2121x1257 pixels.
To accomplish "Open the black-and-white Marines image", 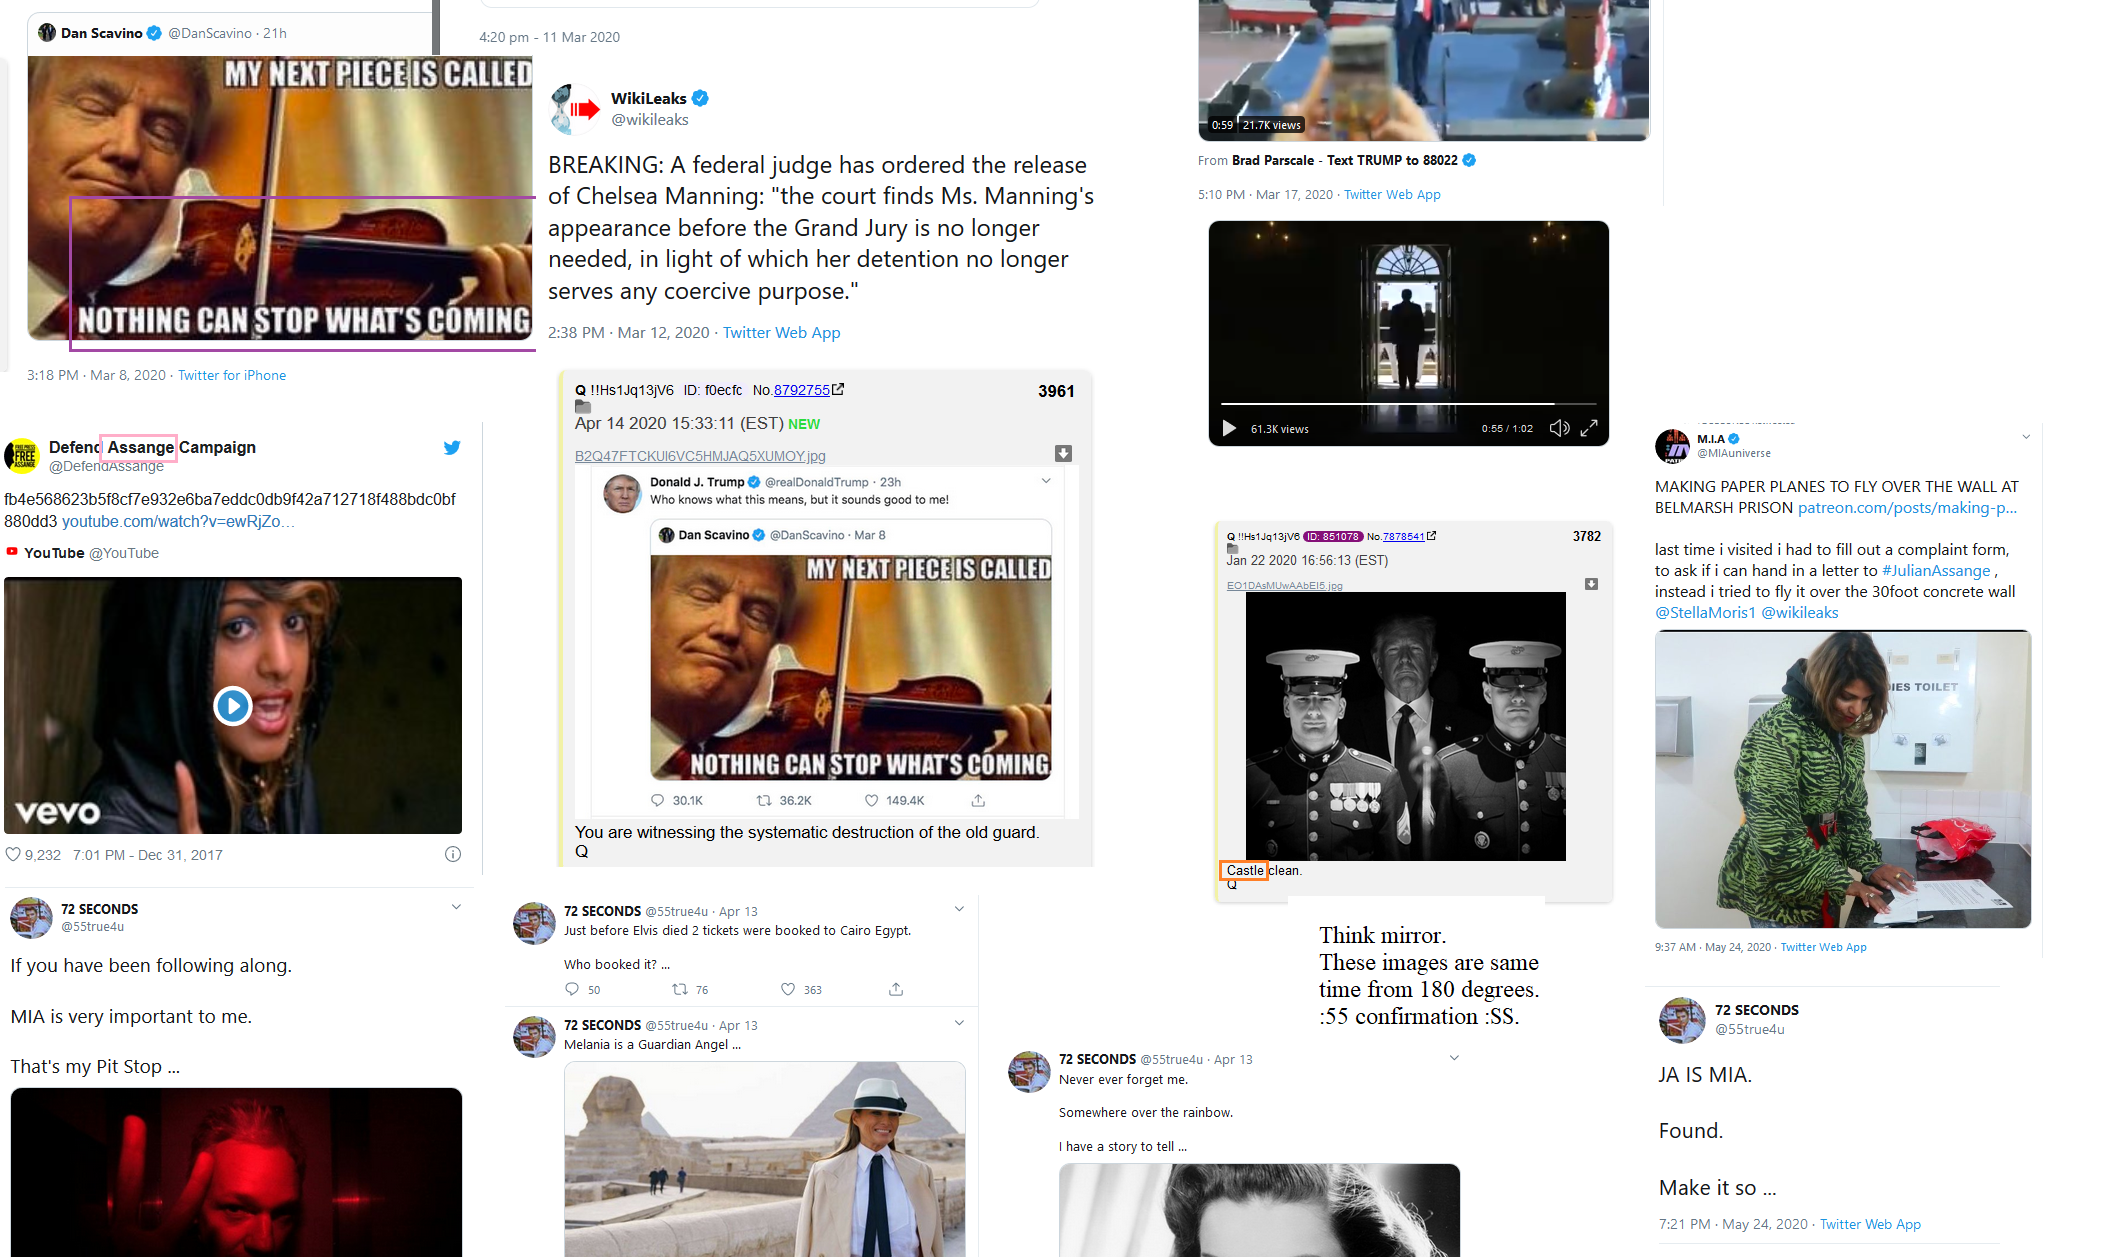I will click(1406, 726).
